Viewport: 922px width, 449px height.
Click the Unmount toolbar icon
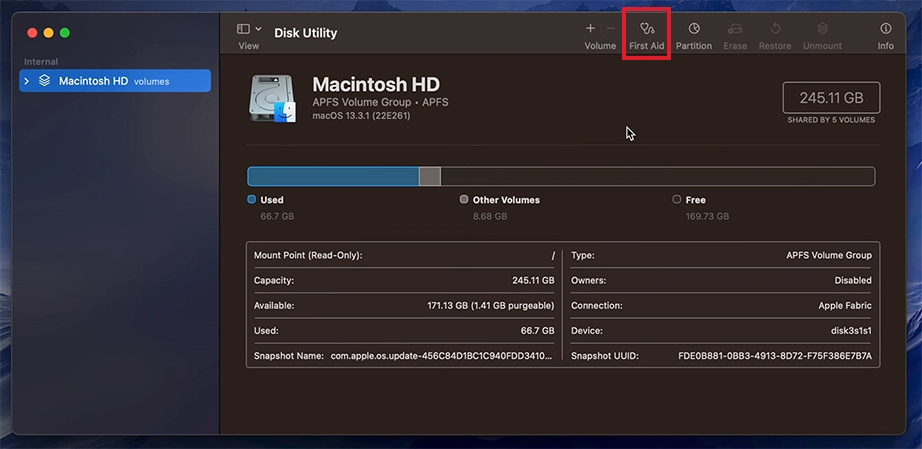823,28
